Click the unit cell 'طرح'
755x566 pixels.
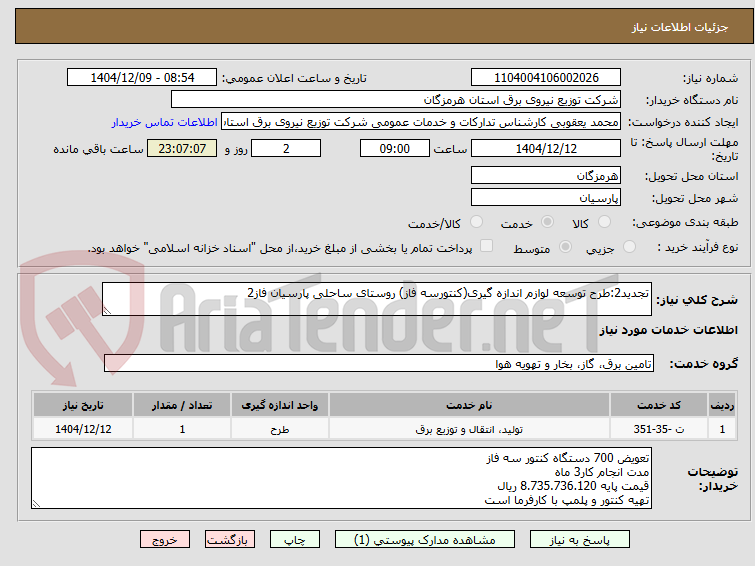[280, 429]
